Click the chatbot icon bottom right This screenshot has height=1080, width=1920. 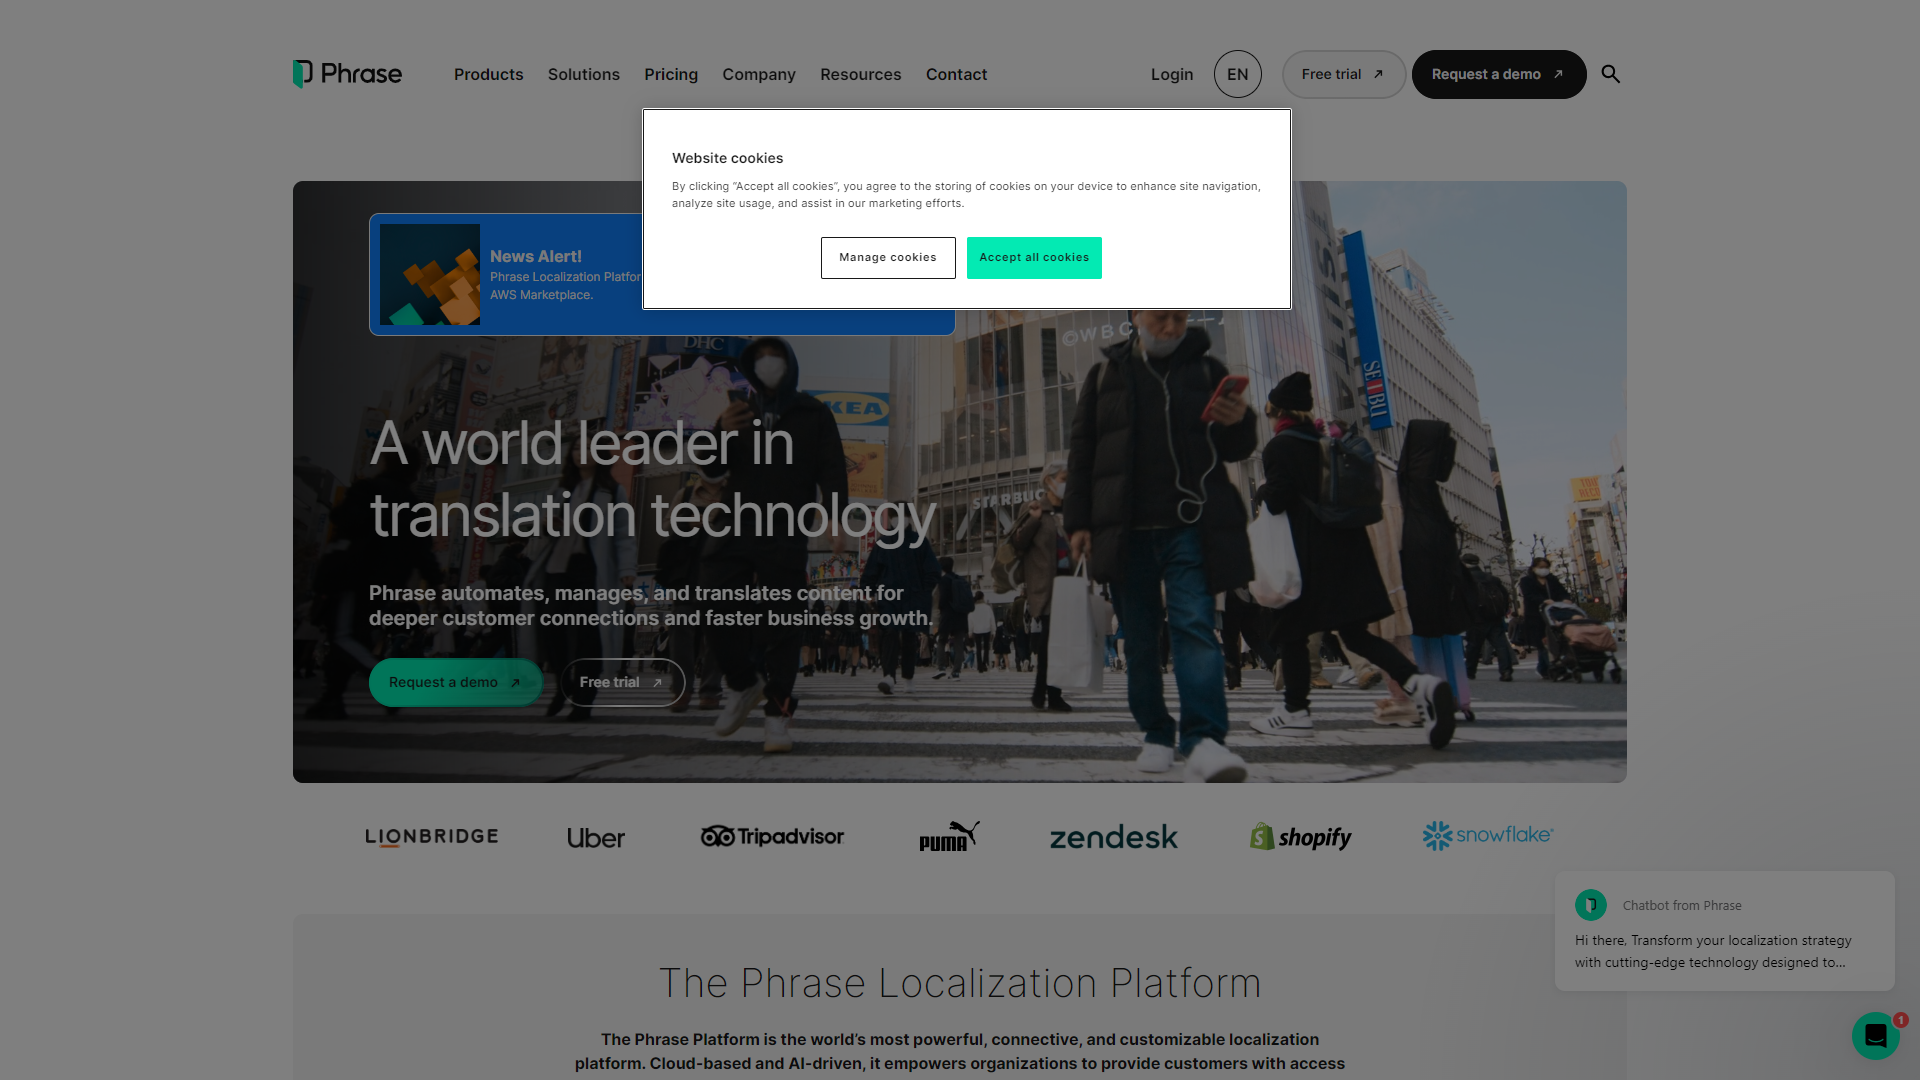(x=1874, y=1035)
